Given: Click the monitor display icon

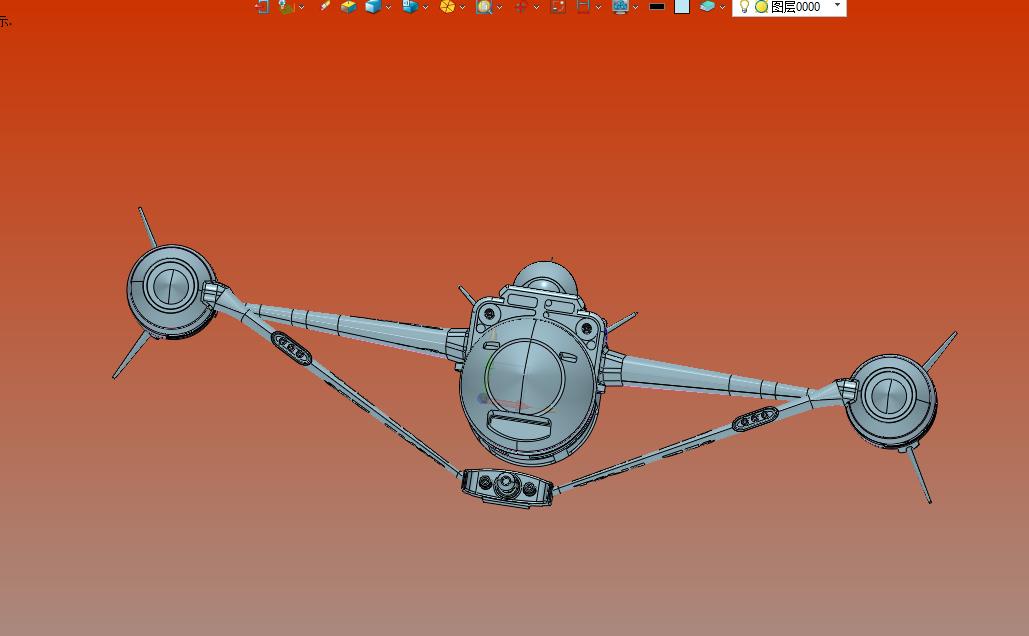Looking at the screenshot, I should 620,7.
